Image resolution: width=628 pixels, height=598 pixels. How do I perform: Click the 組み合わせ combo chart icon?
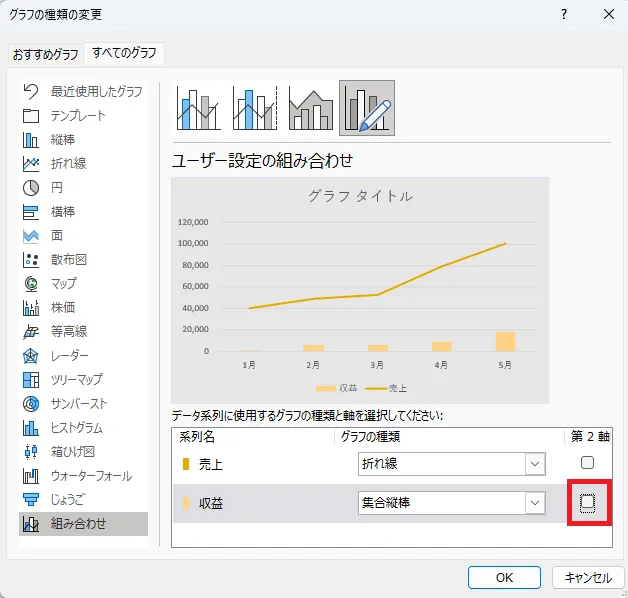point(31,524)
